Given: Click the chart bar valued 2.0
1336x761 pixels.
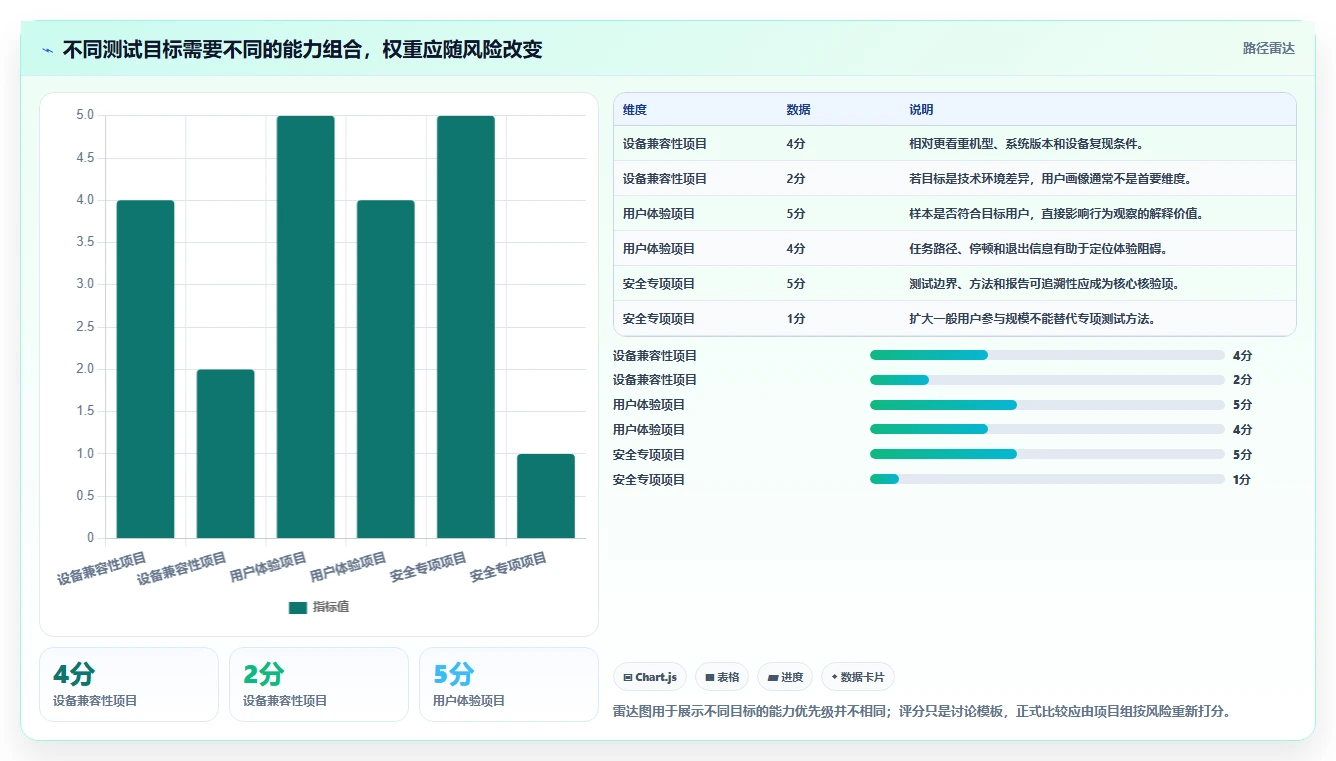Looking at the screenshot, I should click(x=226, y=454).
